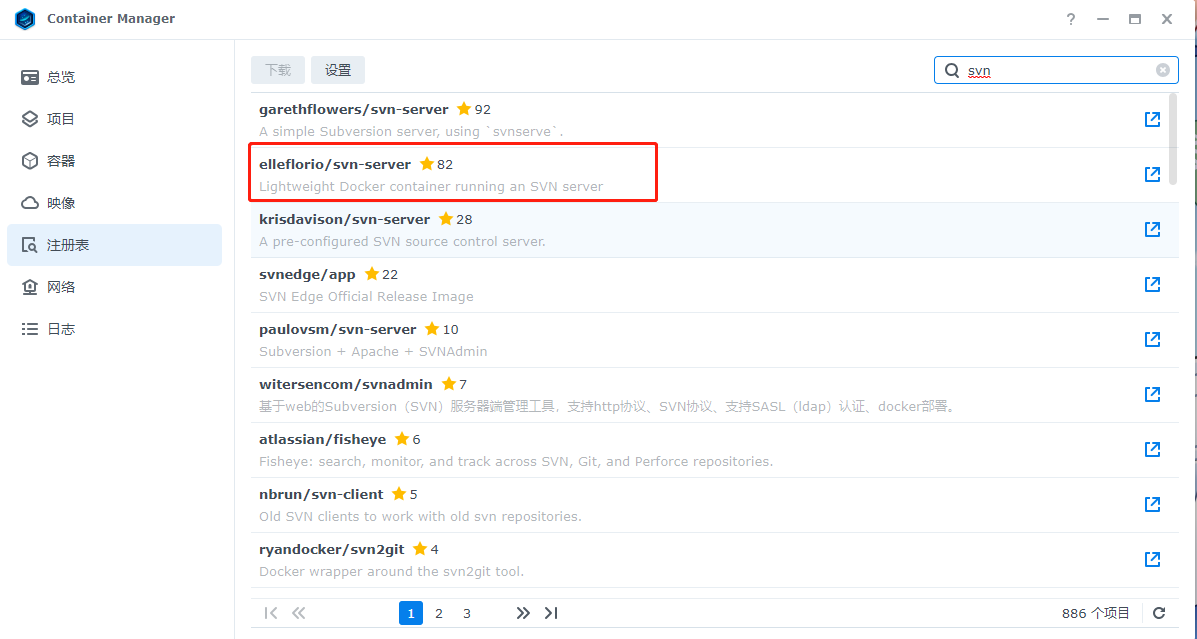Go to results page 2
Screen dimensions: 1197x639
pyautogui.click(x=439, y=613)
